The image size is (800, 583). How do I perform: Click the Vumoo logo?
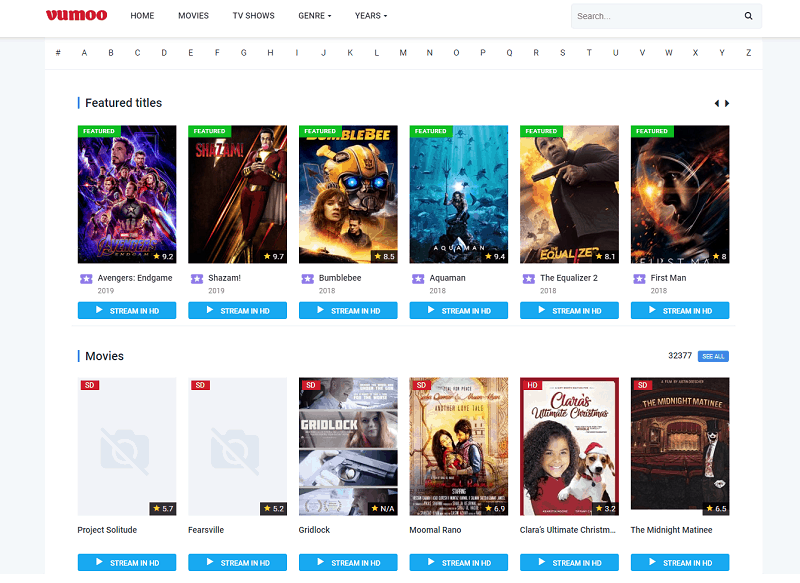[77, 15]
